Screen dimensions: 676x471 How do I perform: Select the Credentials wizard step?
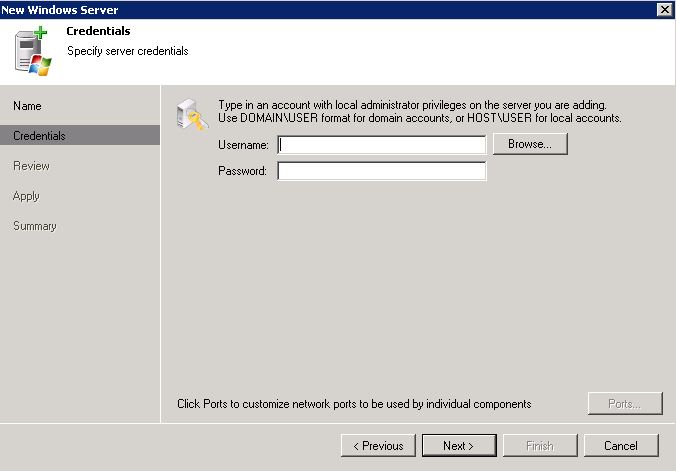[x=80, y=135]
